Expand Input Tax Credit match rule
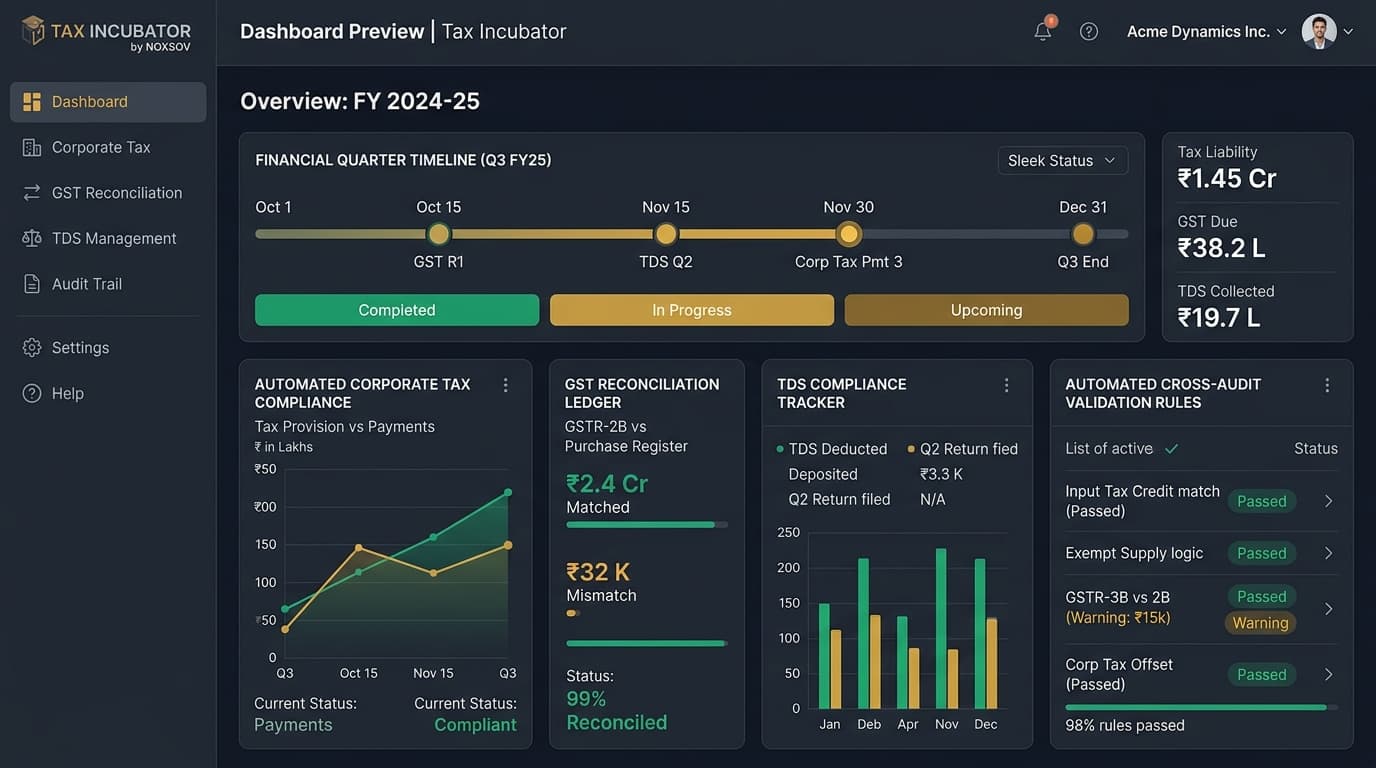This screenshot has width=1376, height=768. [x=1329, y=501]
